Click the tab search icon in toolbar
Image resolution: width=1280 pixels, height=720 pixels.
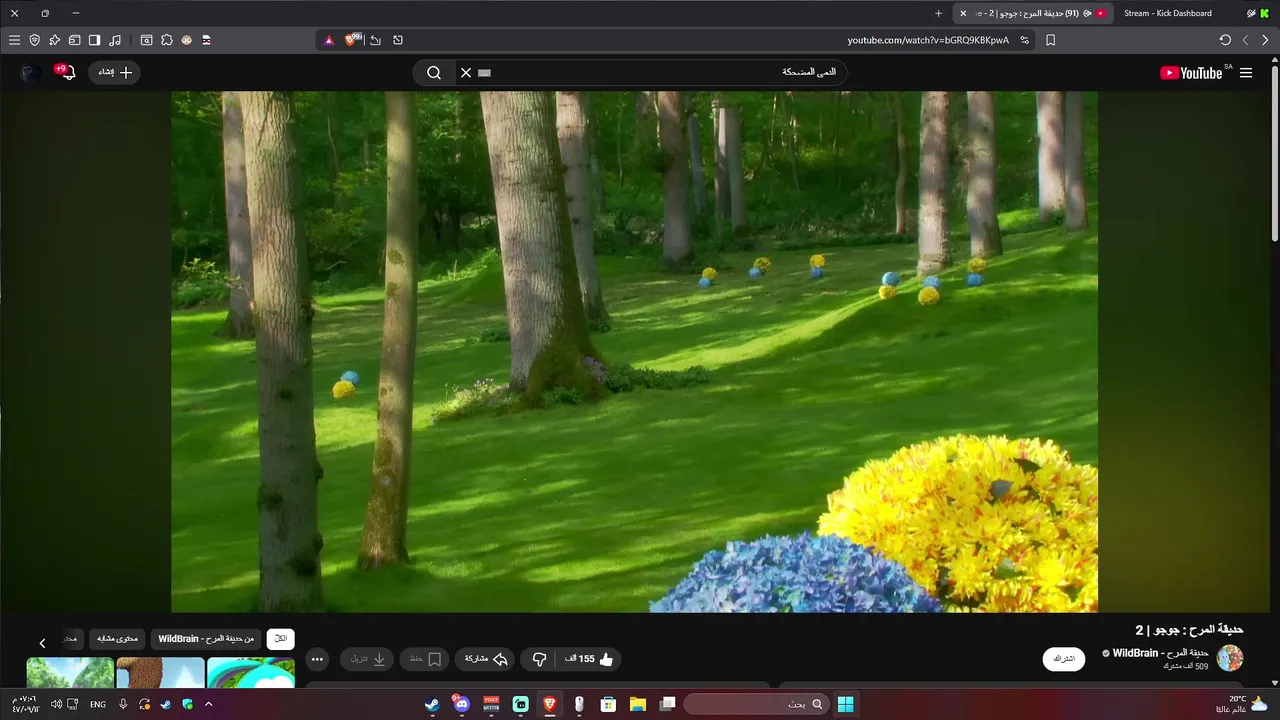coord(146,40)
